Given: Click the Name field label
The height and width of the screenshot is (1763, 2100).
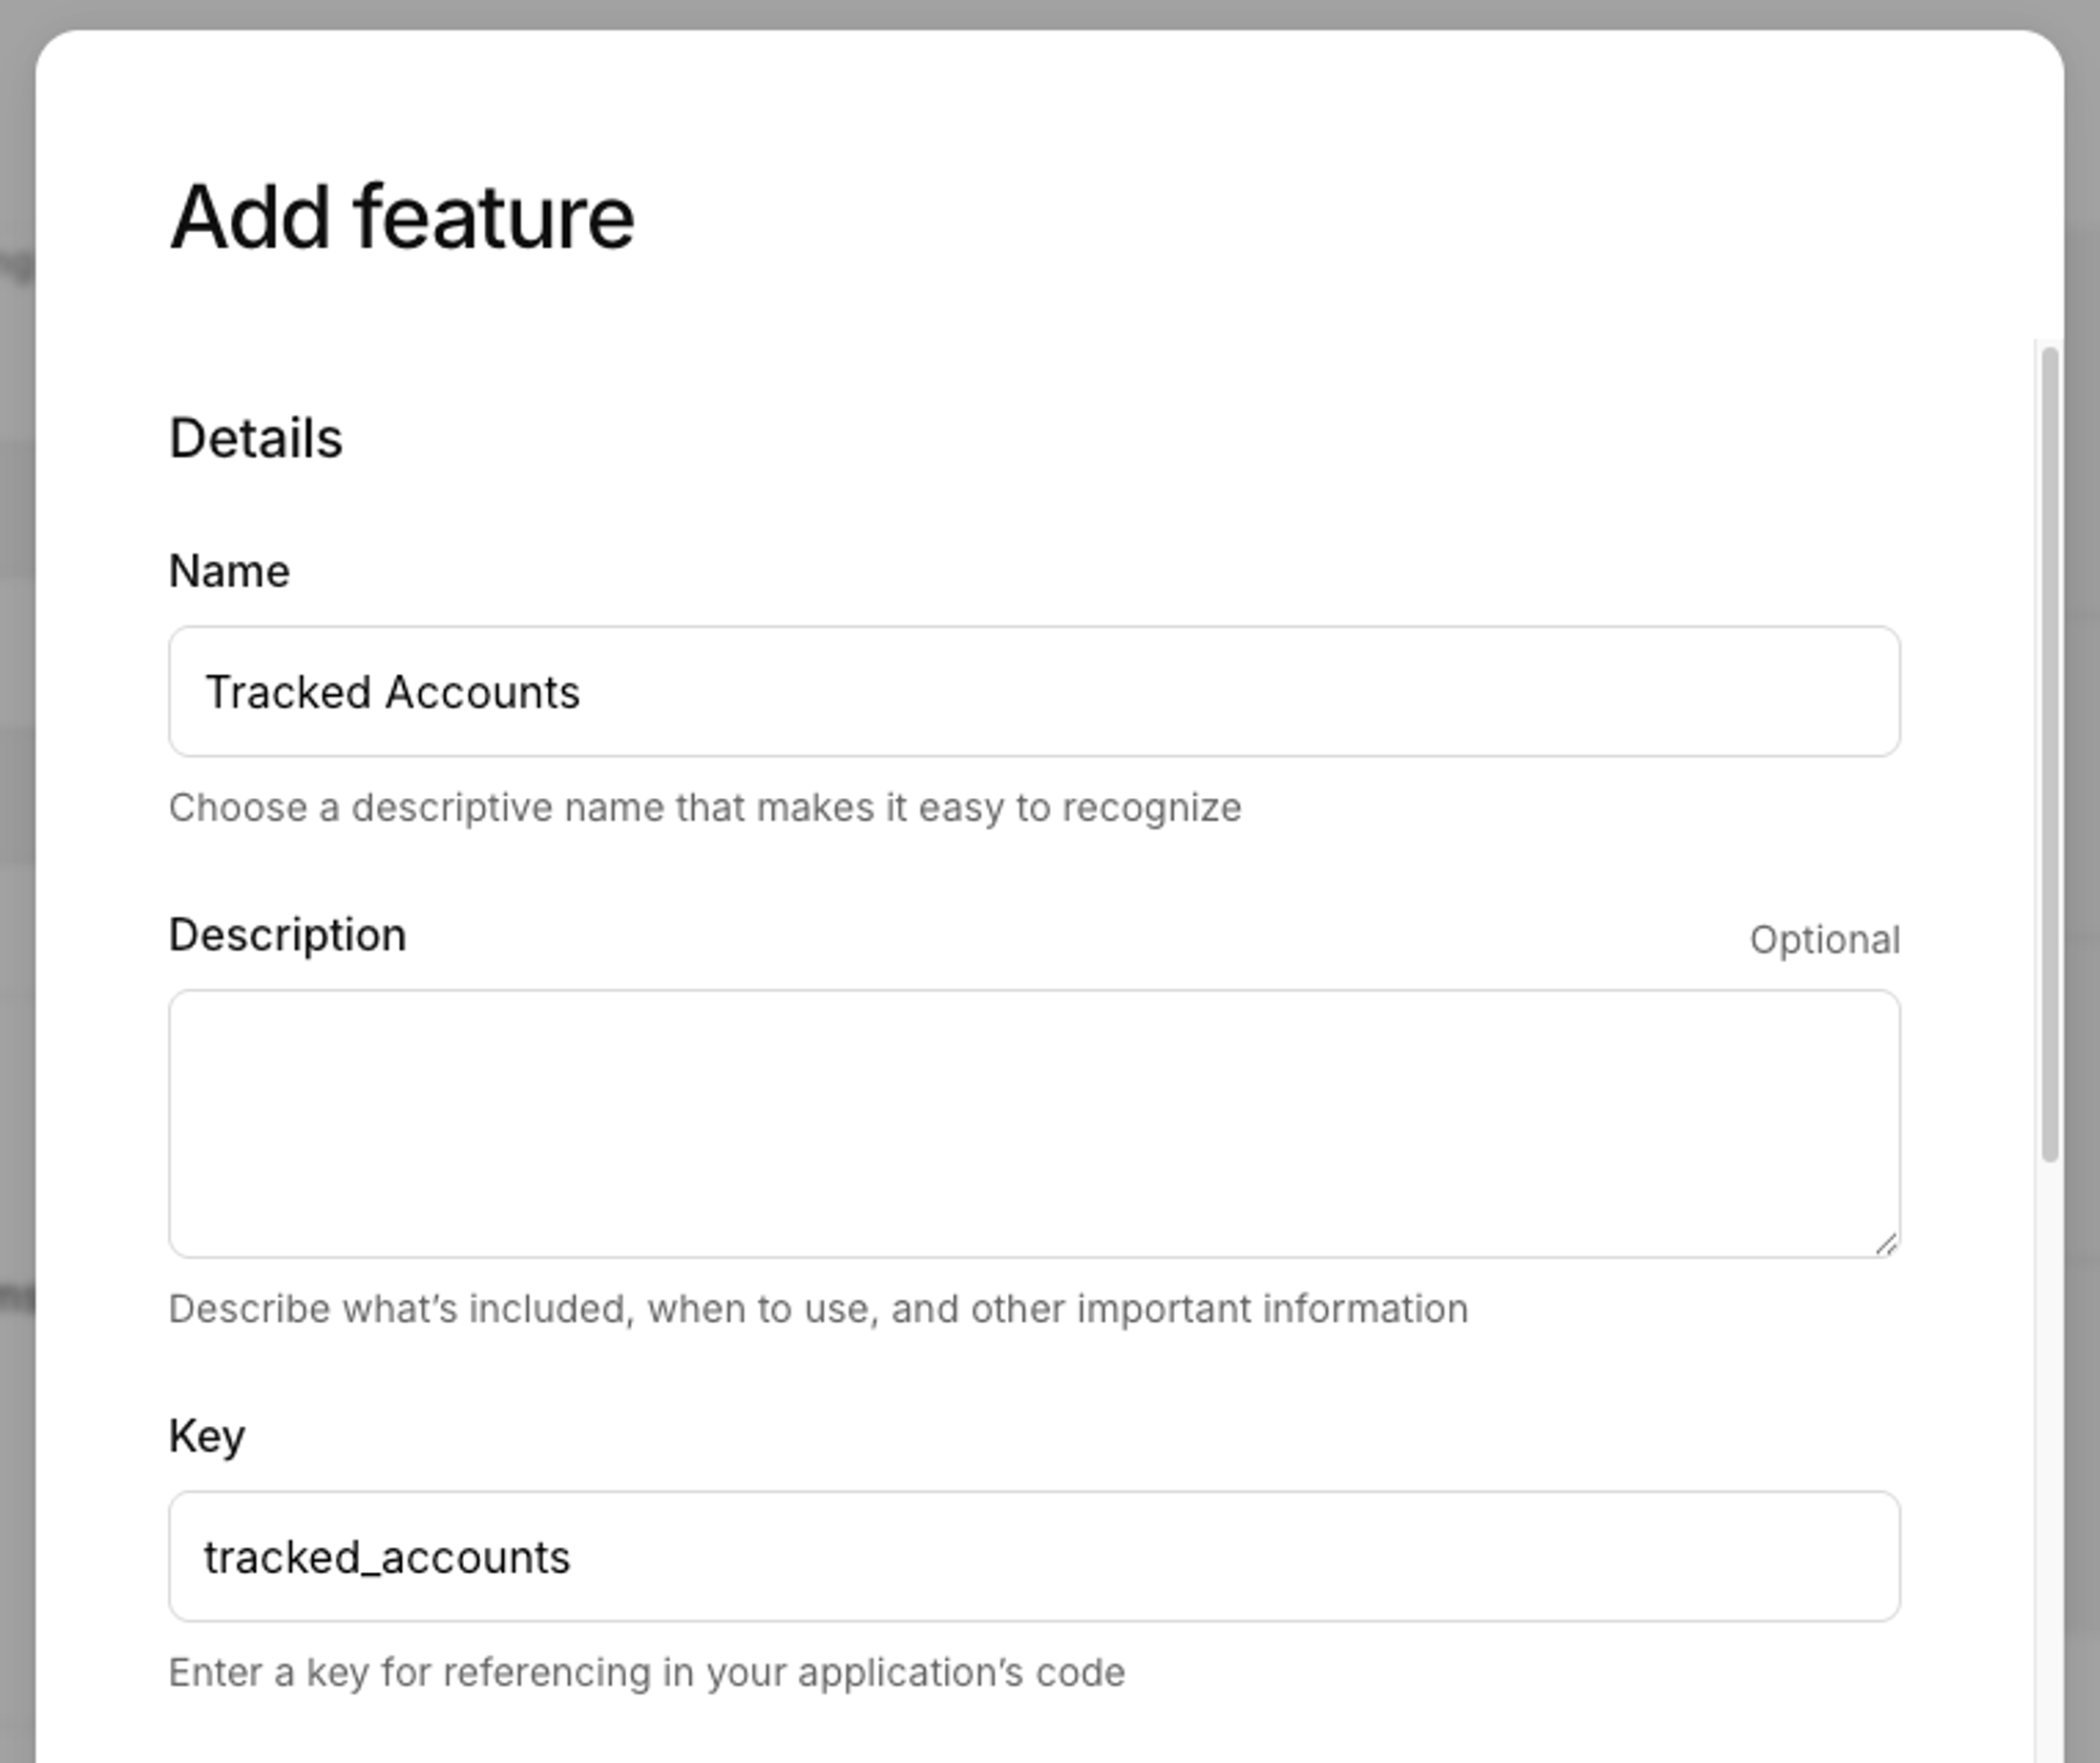Looking at the screenshot, I should click(229, 570).
